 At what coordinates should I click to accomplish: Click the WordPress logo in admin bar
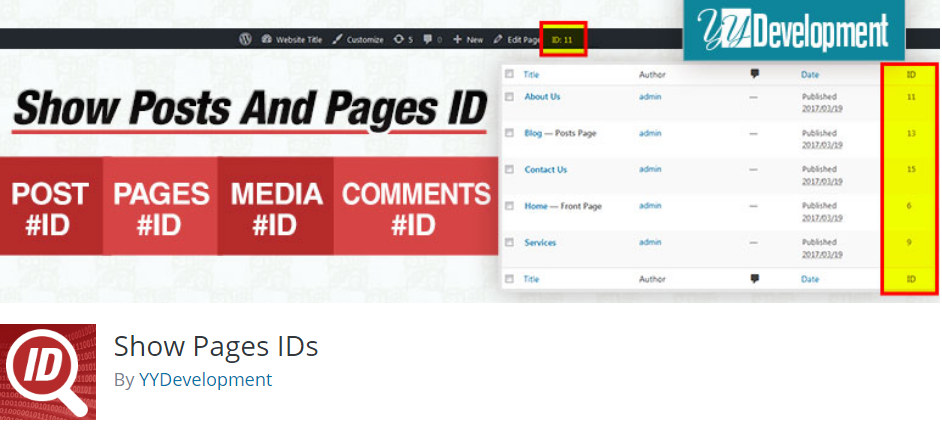245,40
